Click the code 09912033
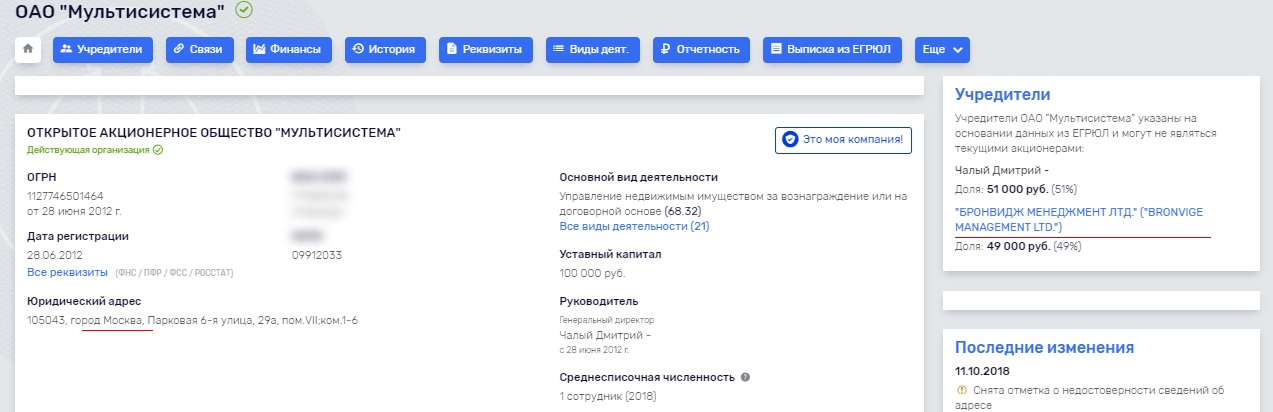 tap(319, 255)
